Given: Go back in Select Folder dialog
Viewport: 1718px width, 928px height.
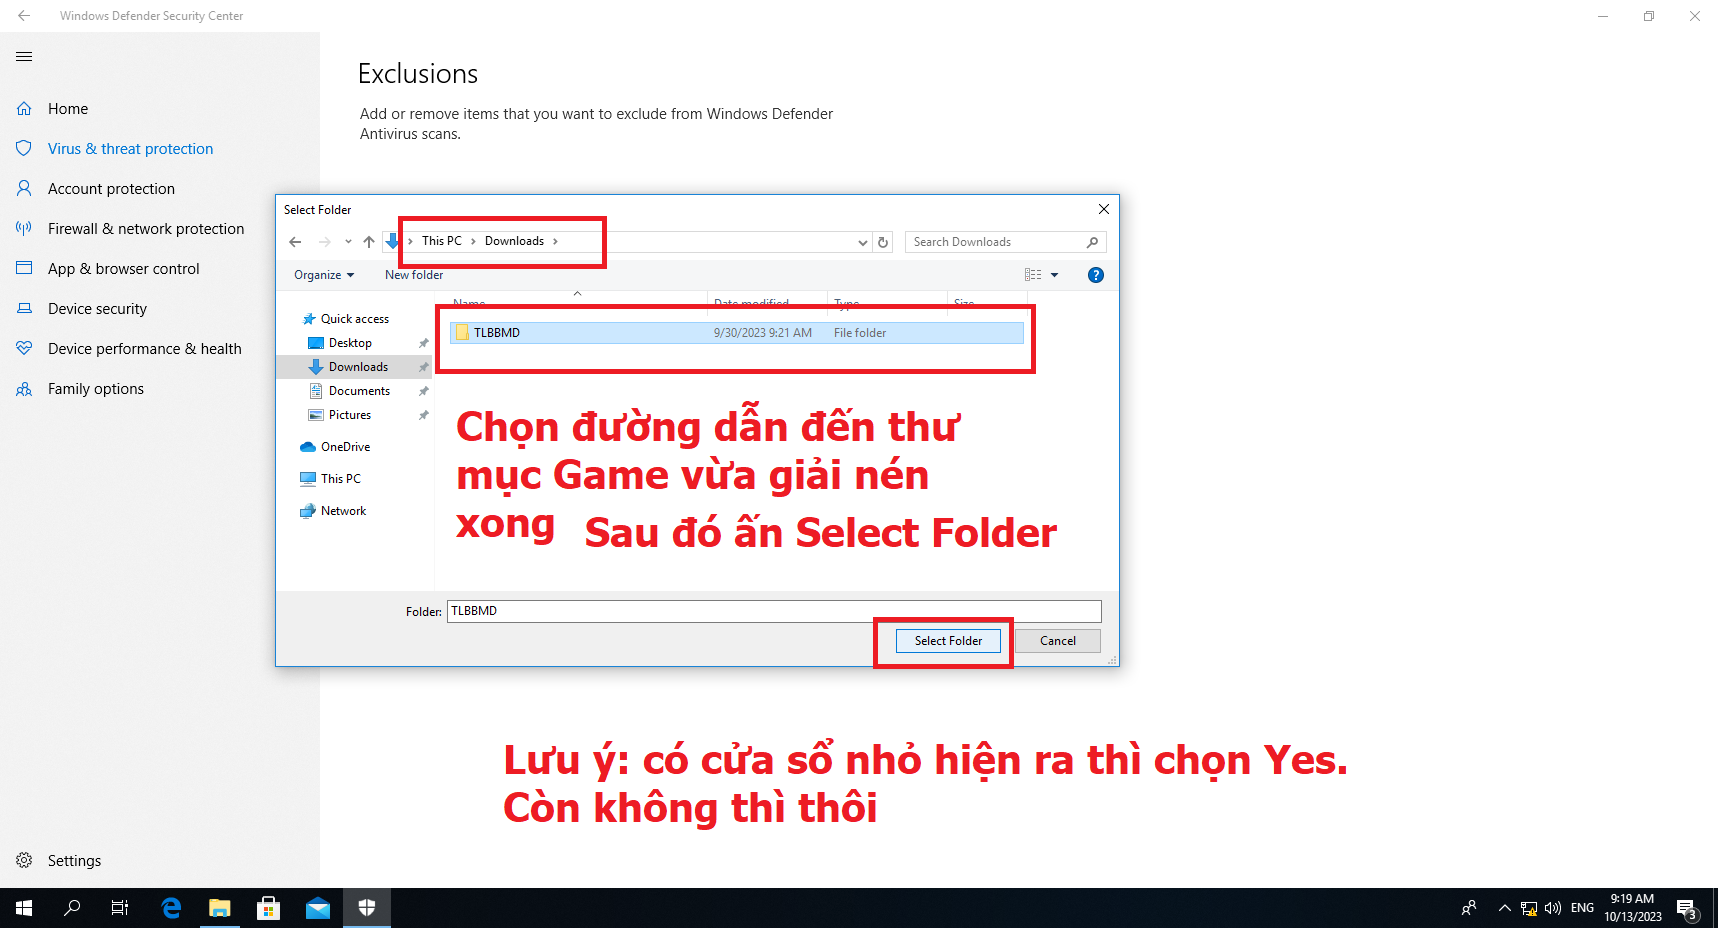Looking at the screenshot, I should tap(295, 242).
